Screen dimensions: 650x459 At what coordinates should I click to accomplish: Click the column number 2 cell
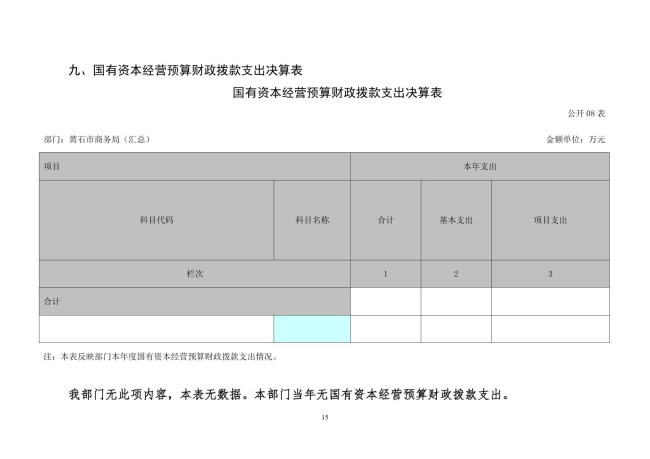click(455, 274)
